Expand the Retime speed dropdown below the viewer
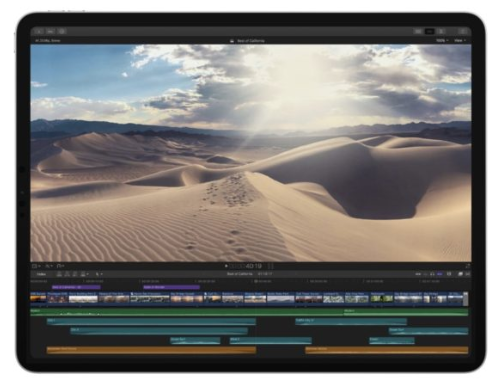499x382 pixels. (x=60, y=266)
